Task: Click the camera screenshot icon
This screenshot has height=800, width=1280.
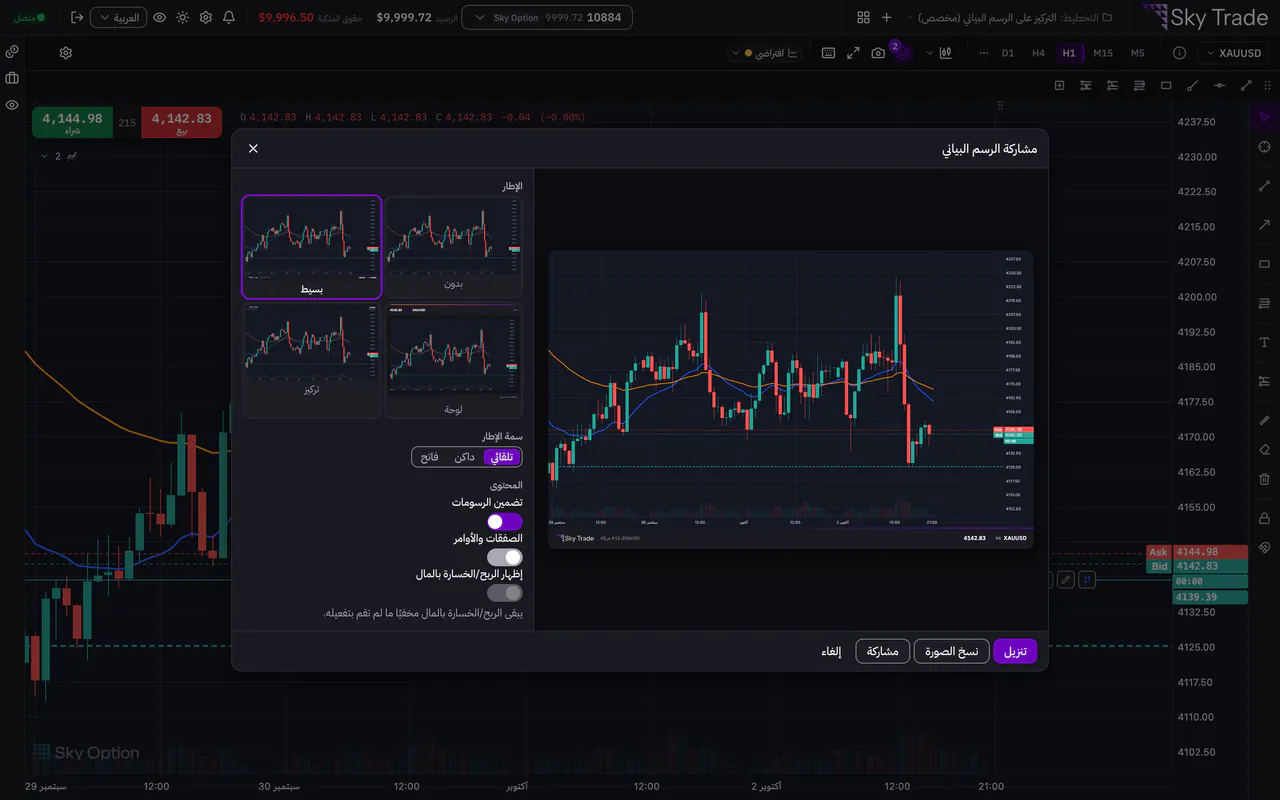Action: point(878,53)
